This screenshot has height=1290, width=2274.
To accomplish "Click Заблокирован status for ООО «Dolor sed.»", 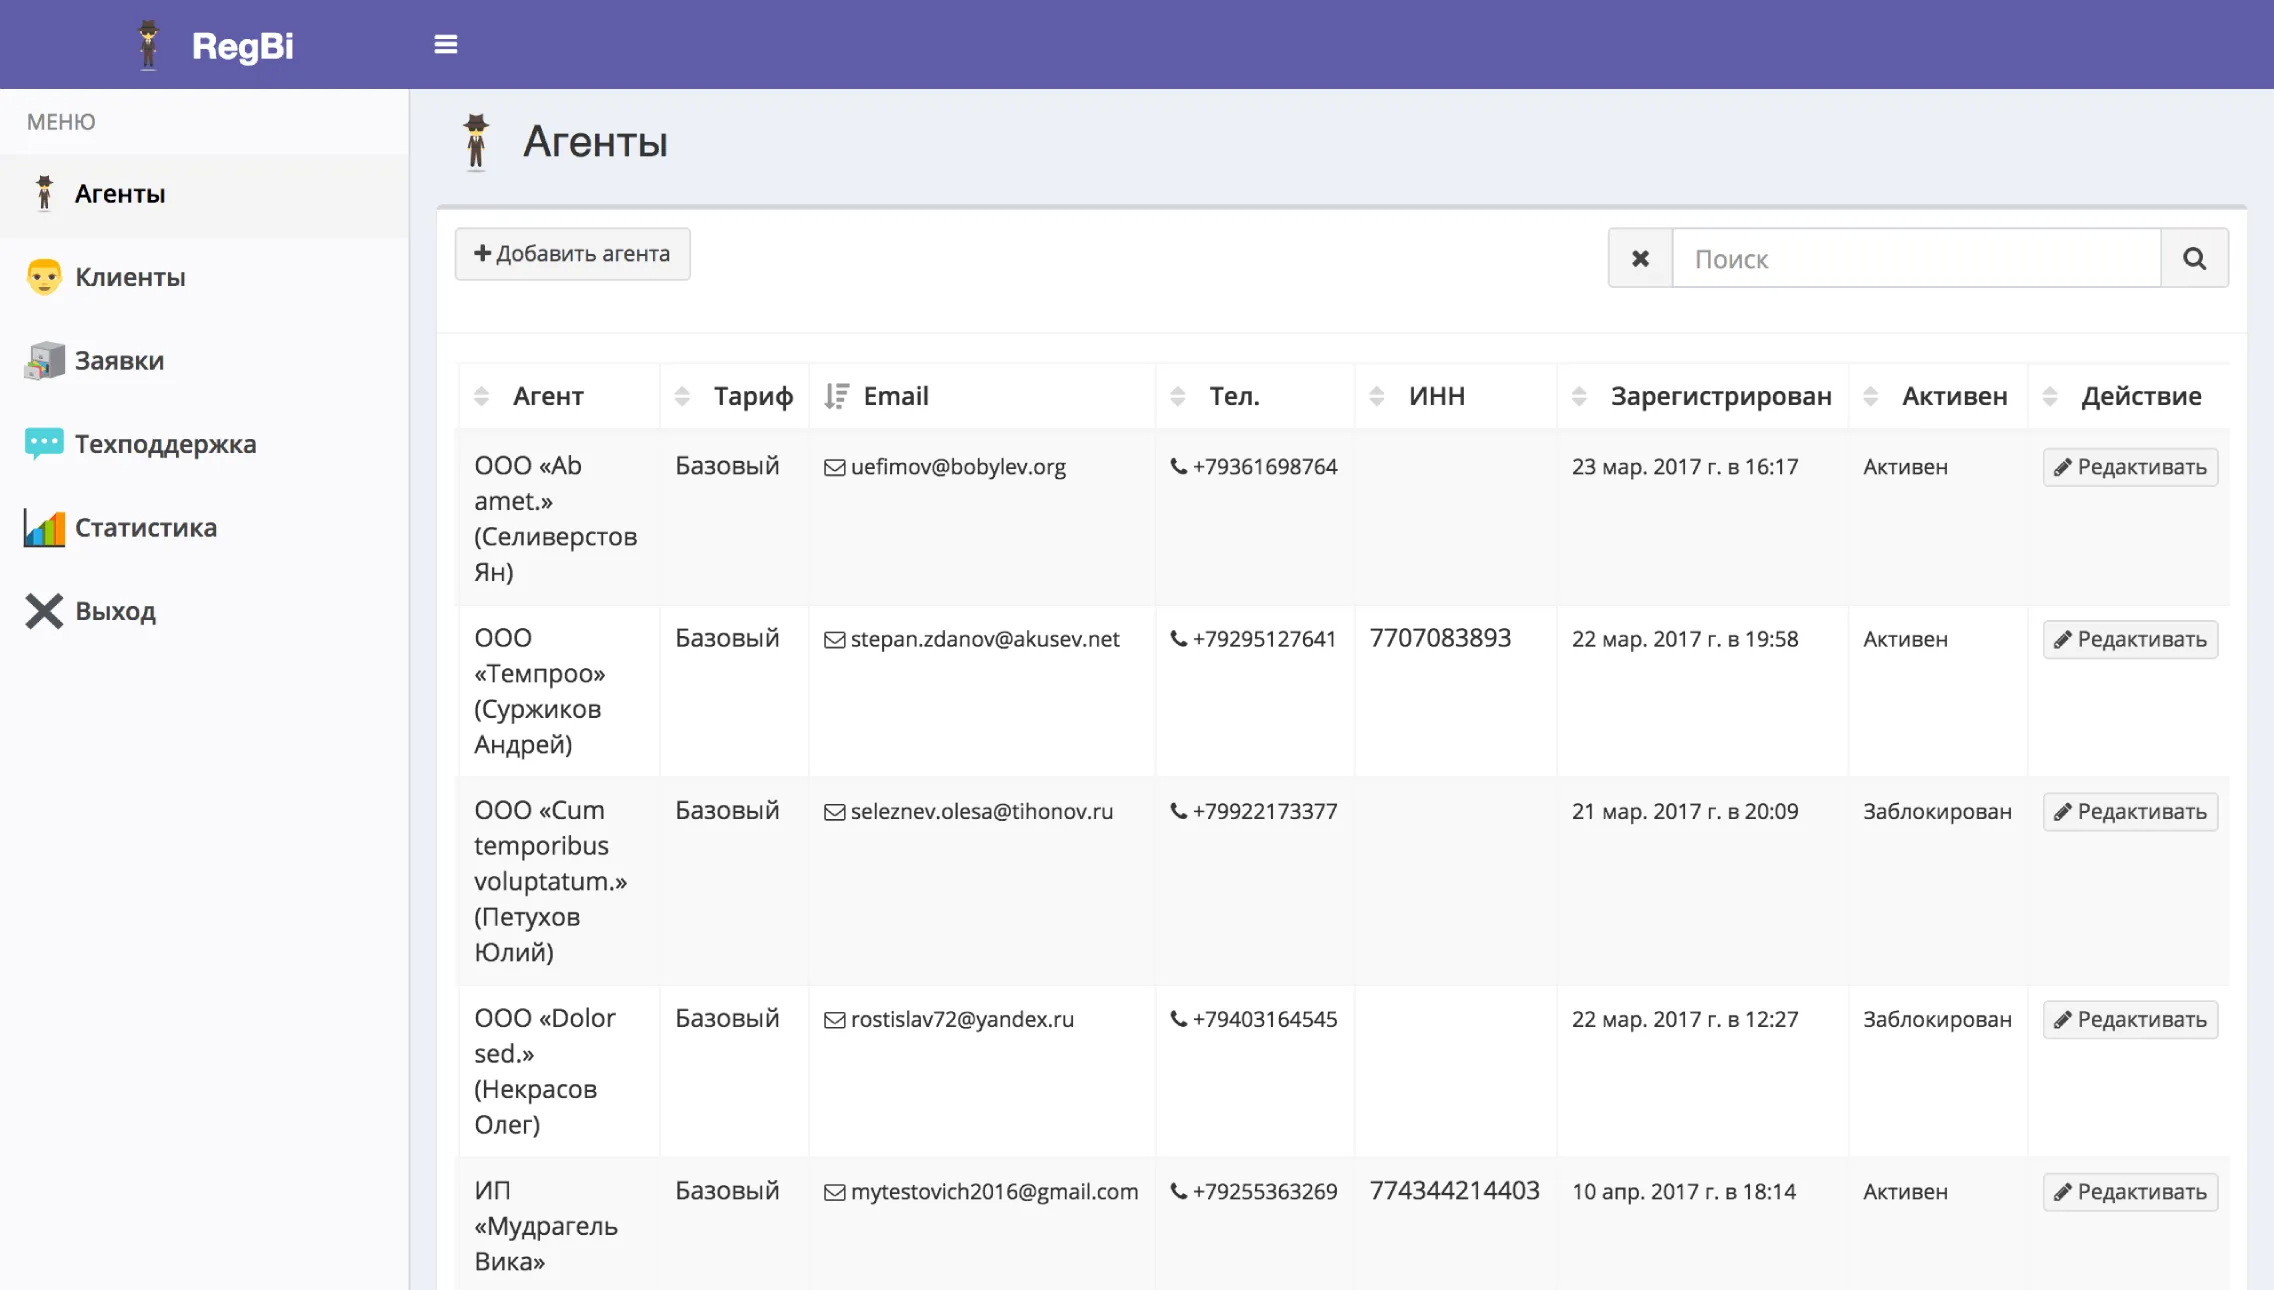I will 1937,1019.
